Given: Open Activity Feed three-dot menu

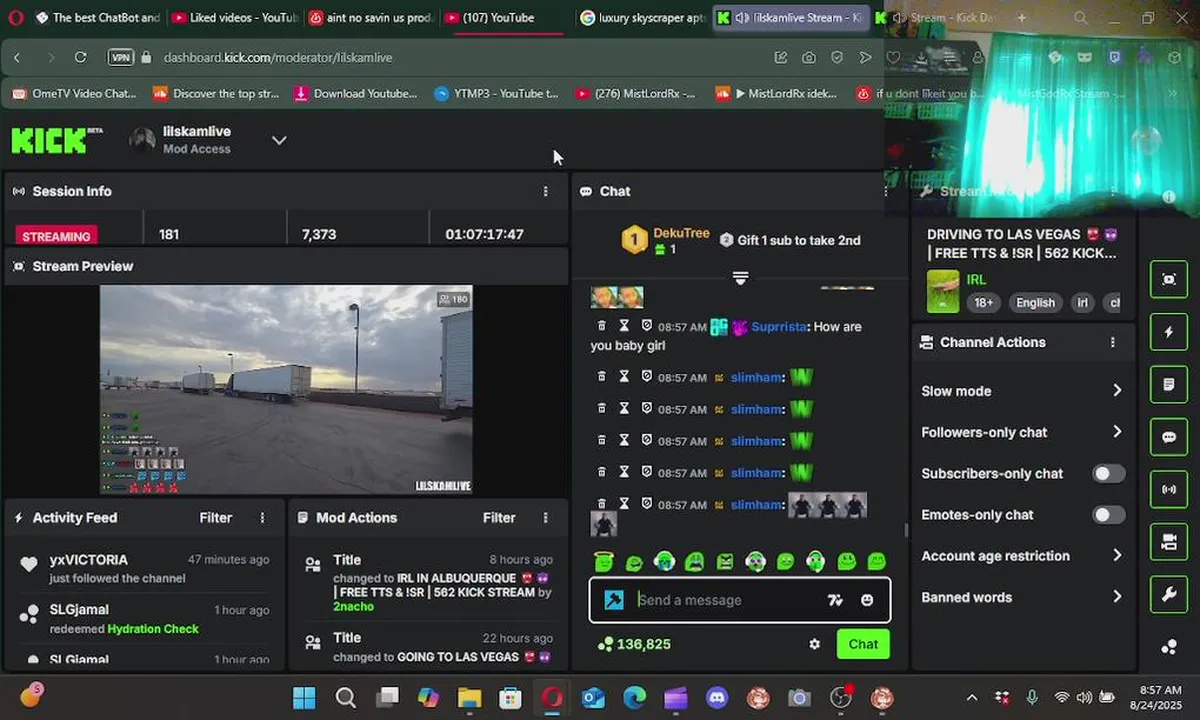Looking at the screenshot, I should [263, 518].
